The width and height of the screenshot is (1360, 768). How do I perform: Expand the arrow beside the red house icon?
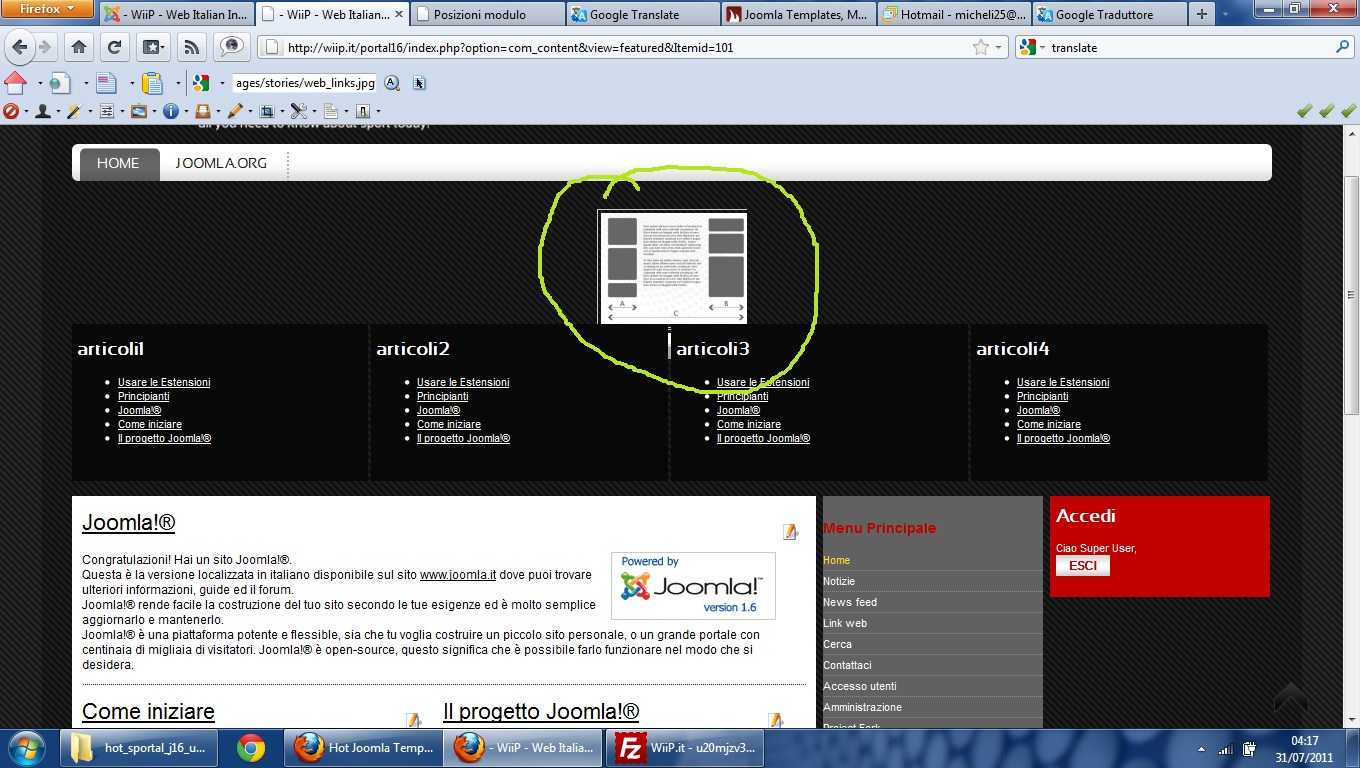click(x=38, y=83)
